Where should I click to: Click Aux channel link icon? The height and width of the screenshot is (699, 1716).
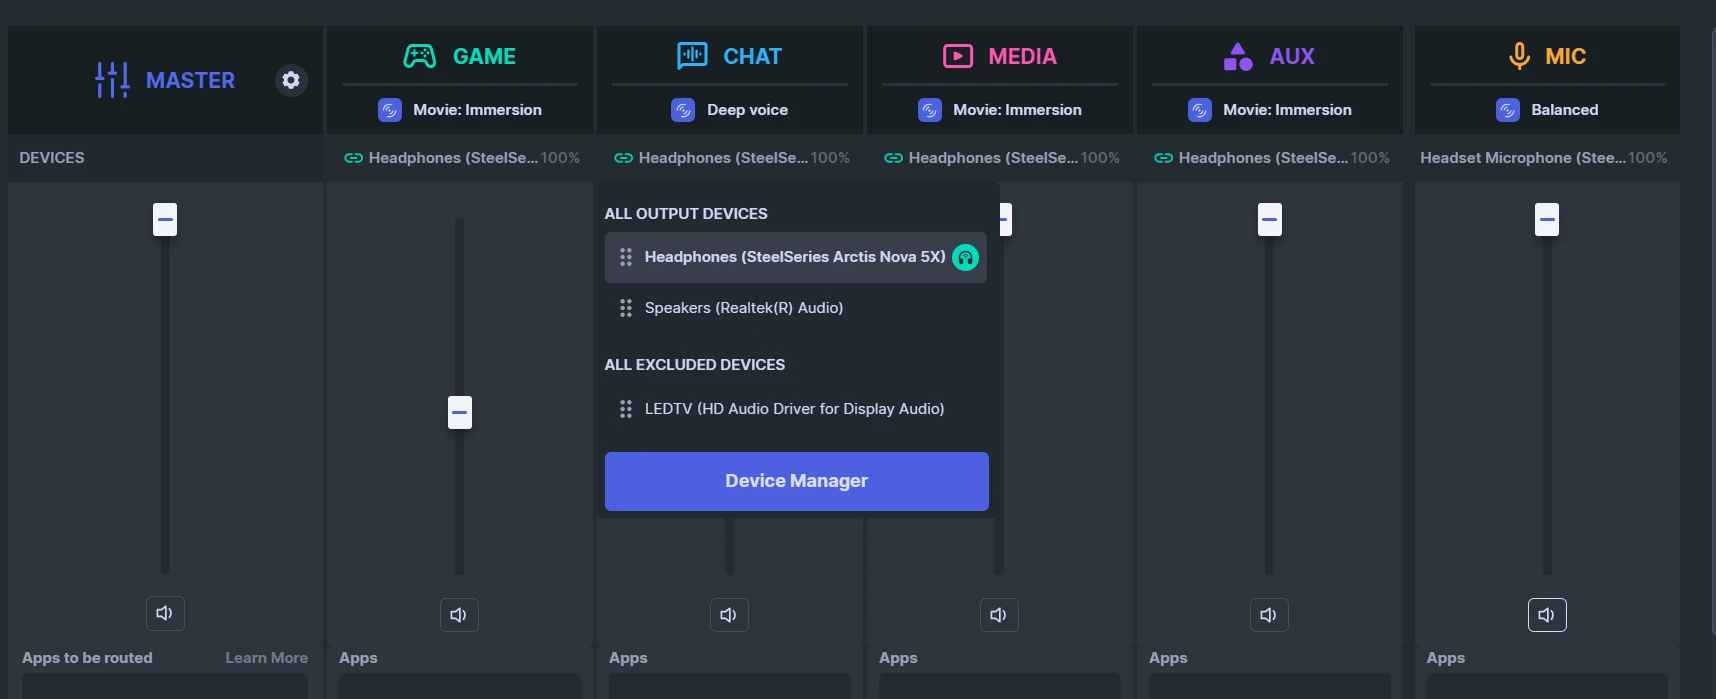tap(1163, 158)
